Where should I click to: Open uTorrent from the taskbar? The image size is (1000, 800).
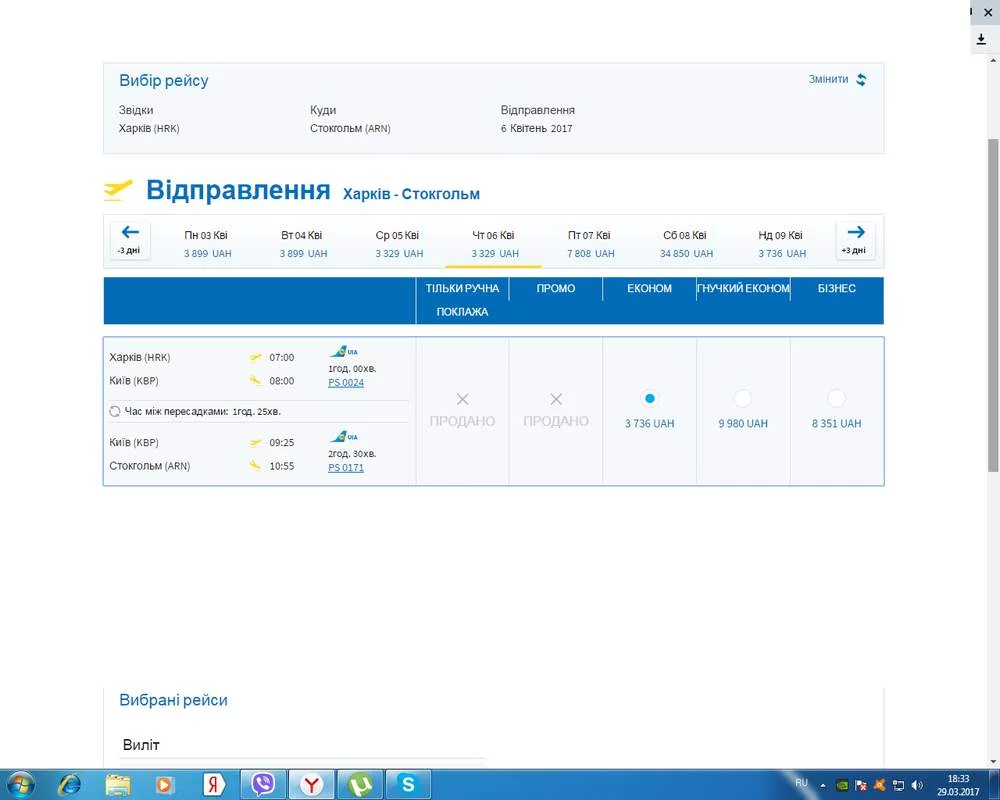[360, 784]
